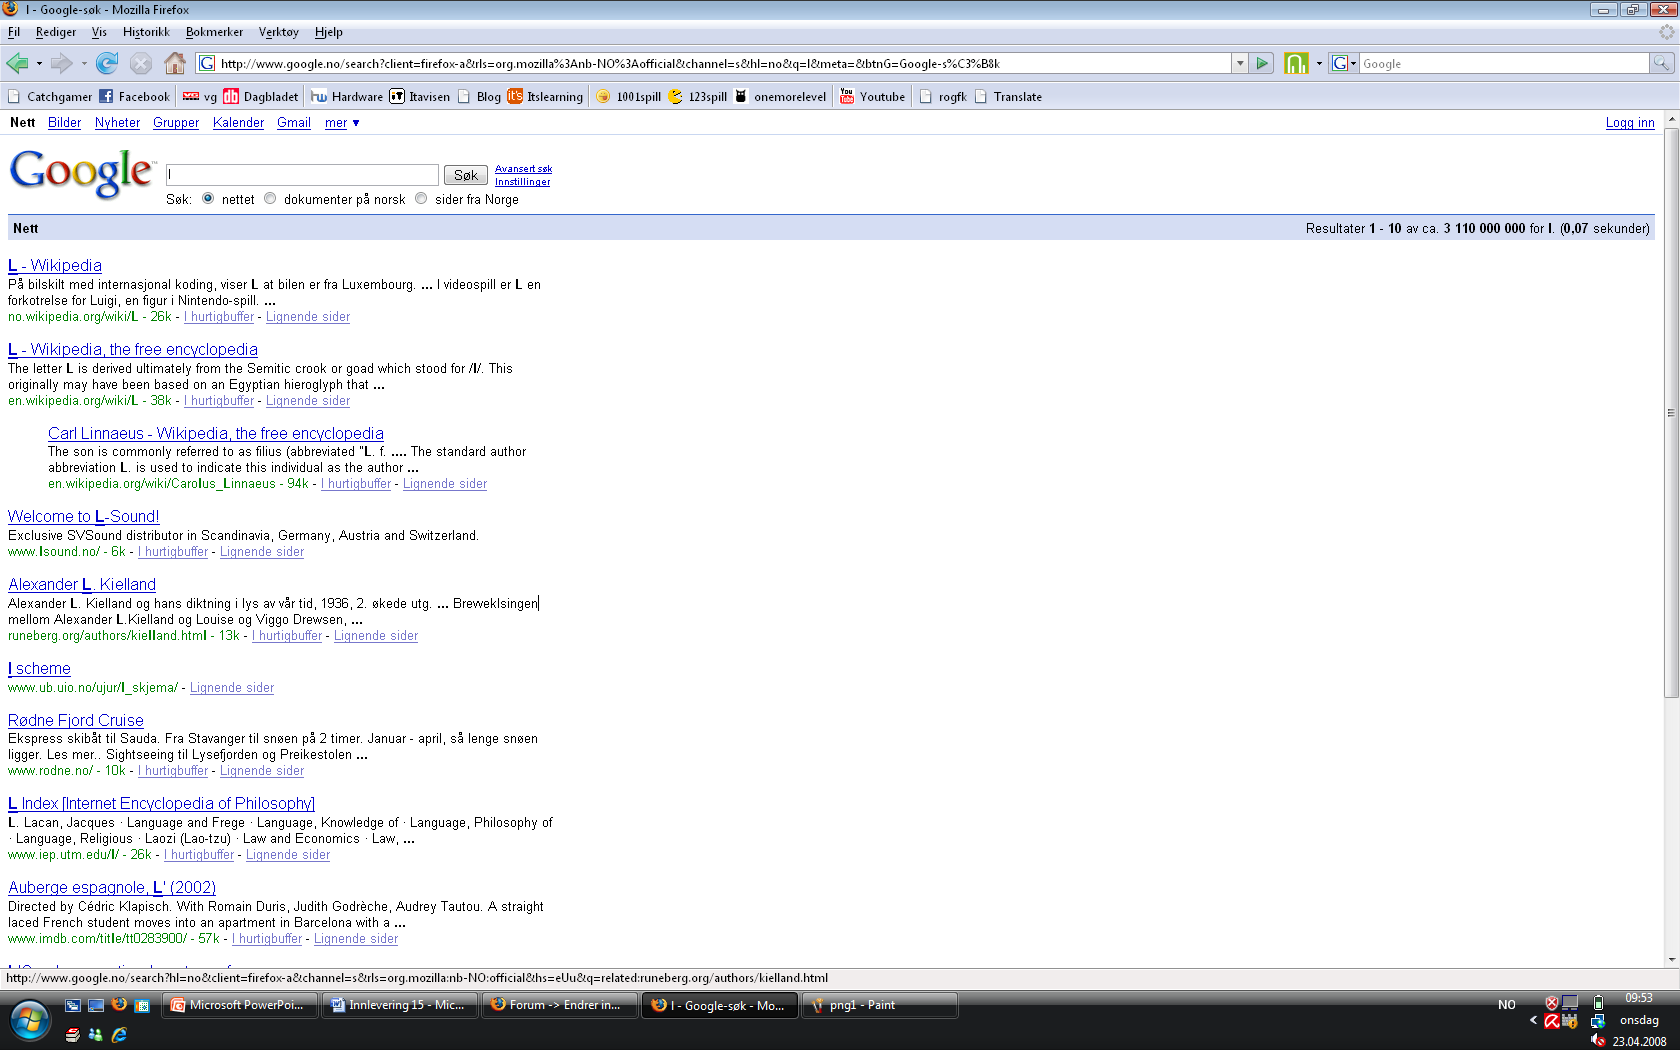Open the Fil menu

[14, 32]
